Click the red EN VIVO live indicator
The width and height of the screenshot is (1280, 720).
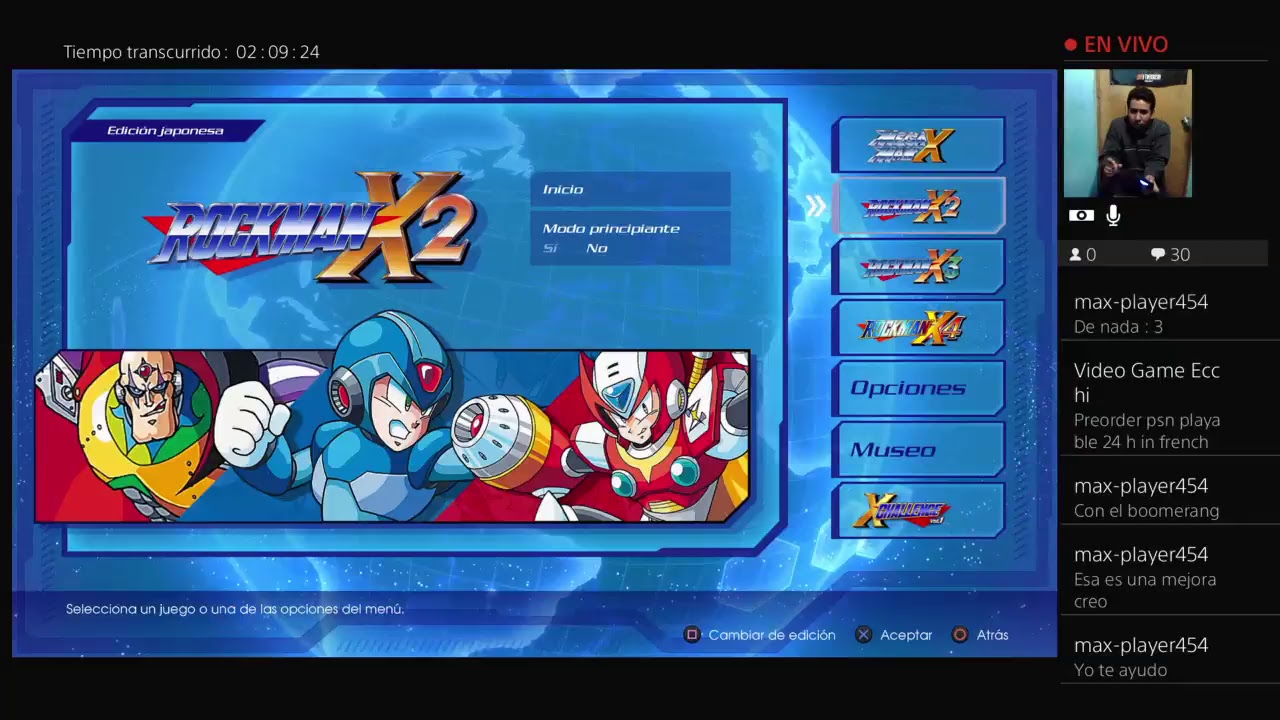click(1117, 45)
